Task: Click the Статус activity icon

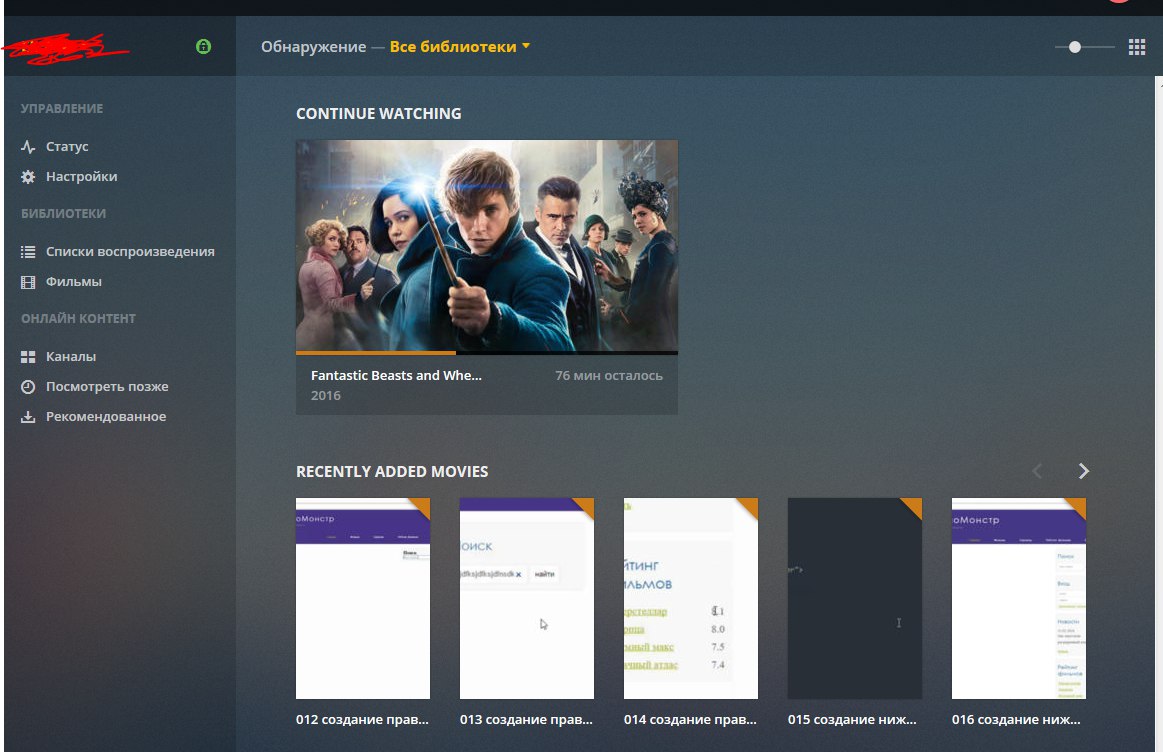Action: coord(28,147)
